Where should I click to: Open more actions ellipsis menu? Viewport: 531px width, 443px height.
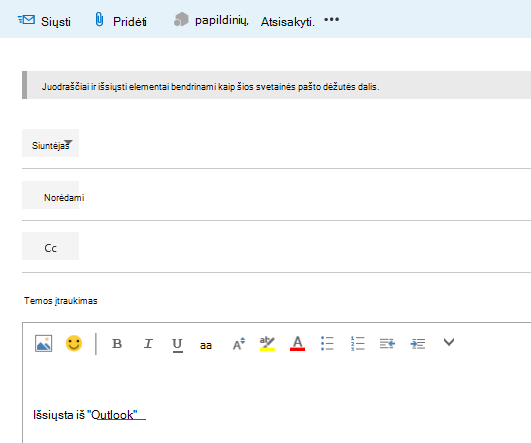coord(332,19)
